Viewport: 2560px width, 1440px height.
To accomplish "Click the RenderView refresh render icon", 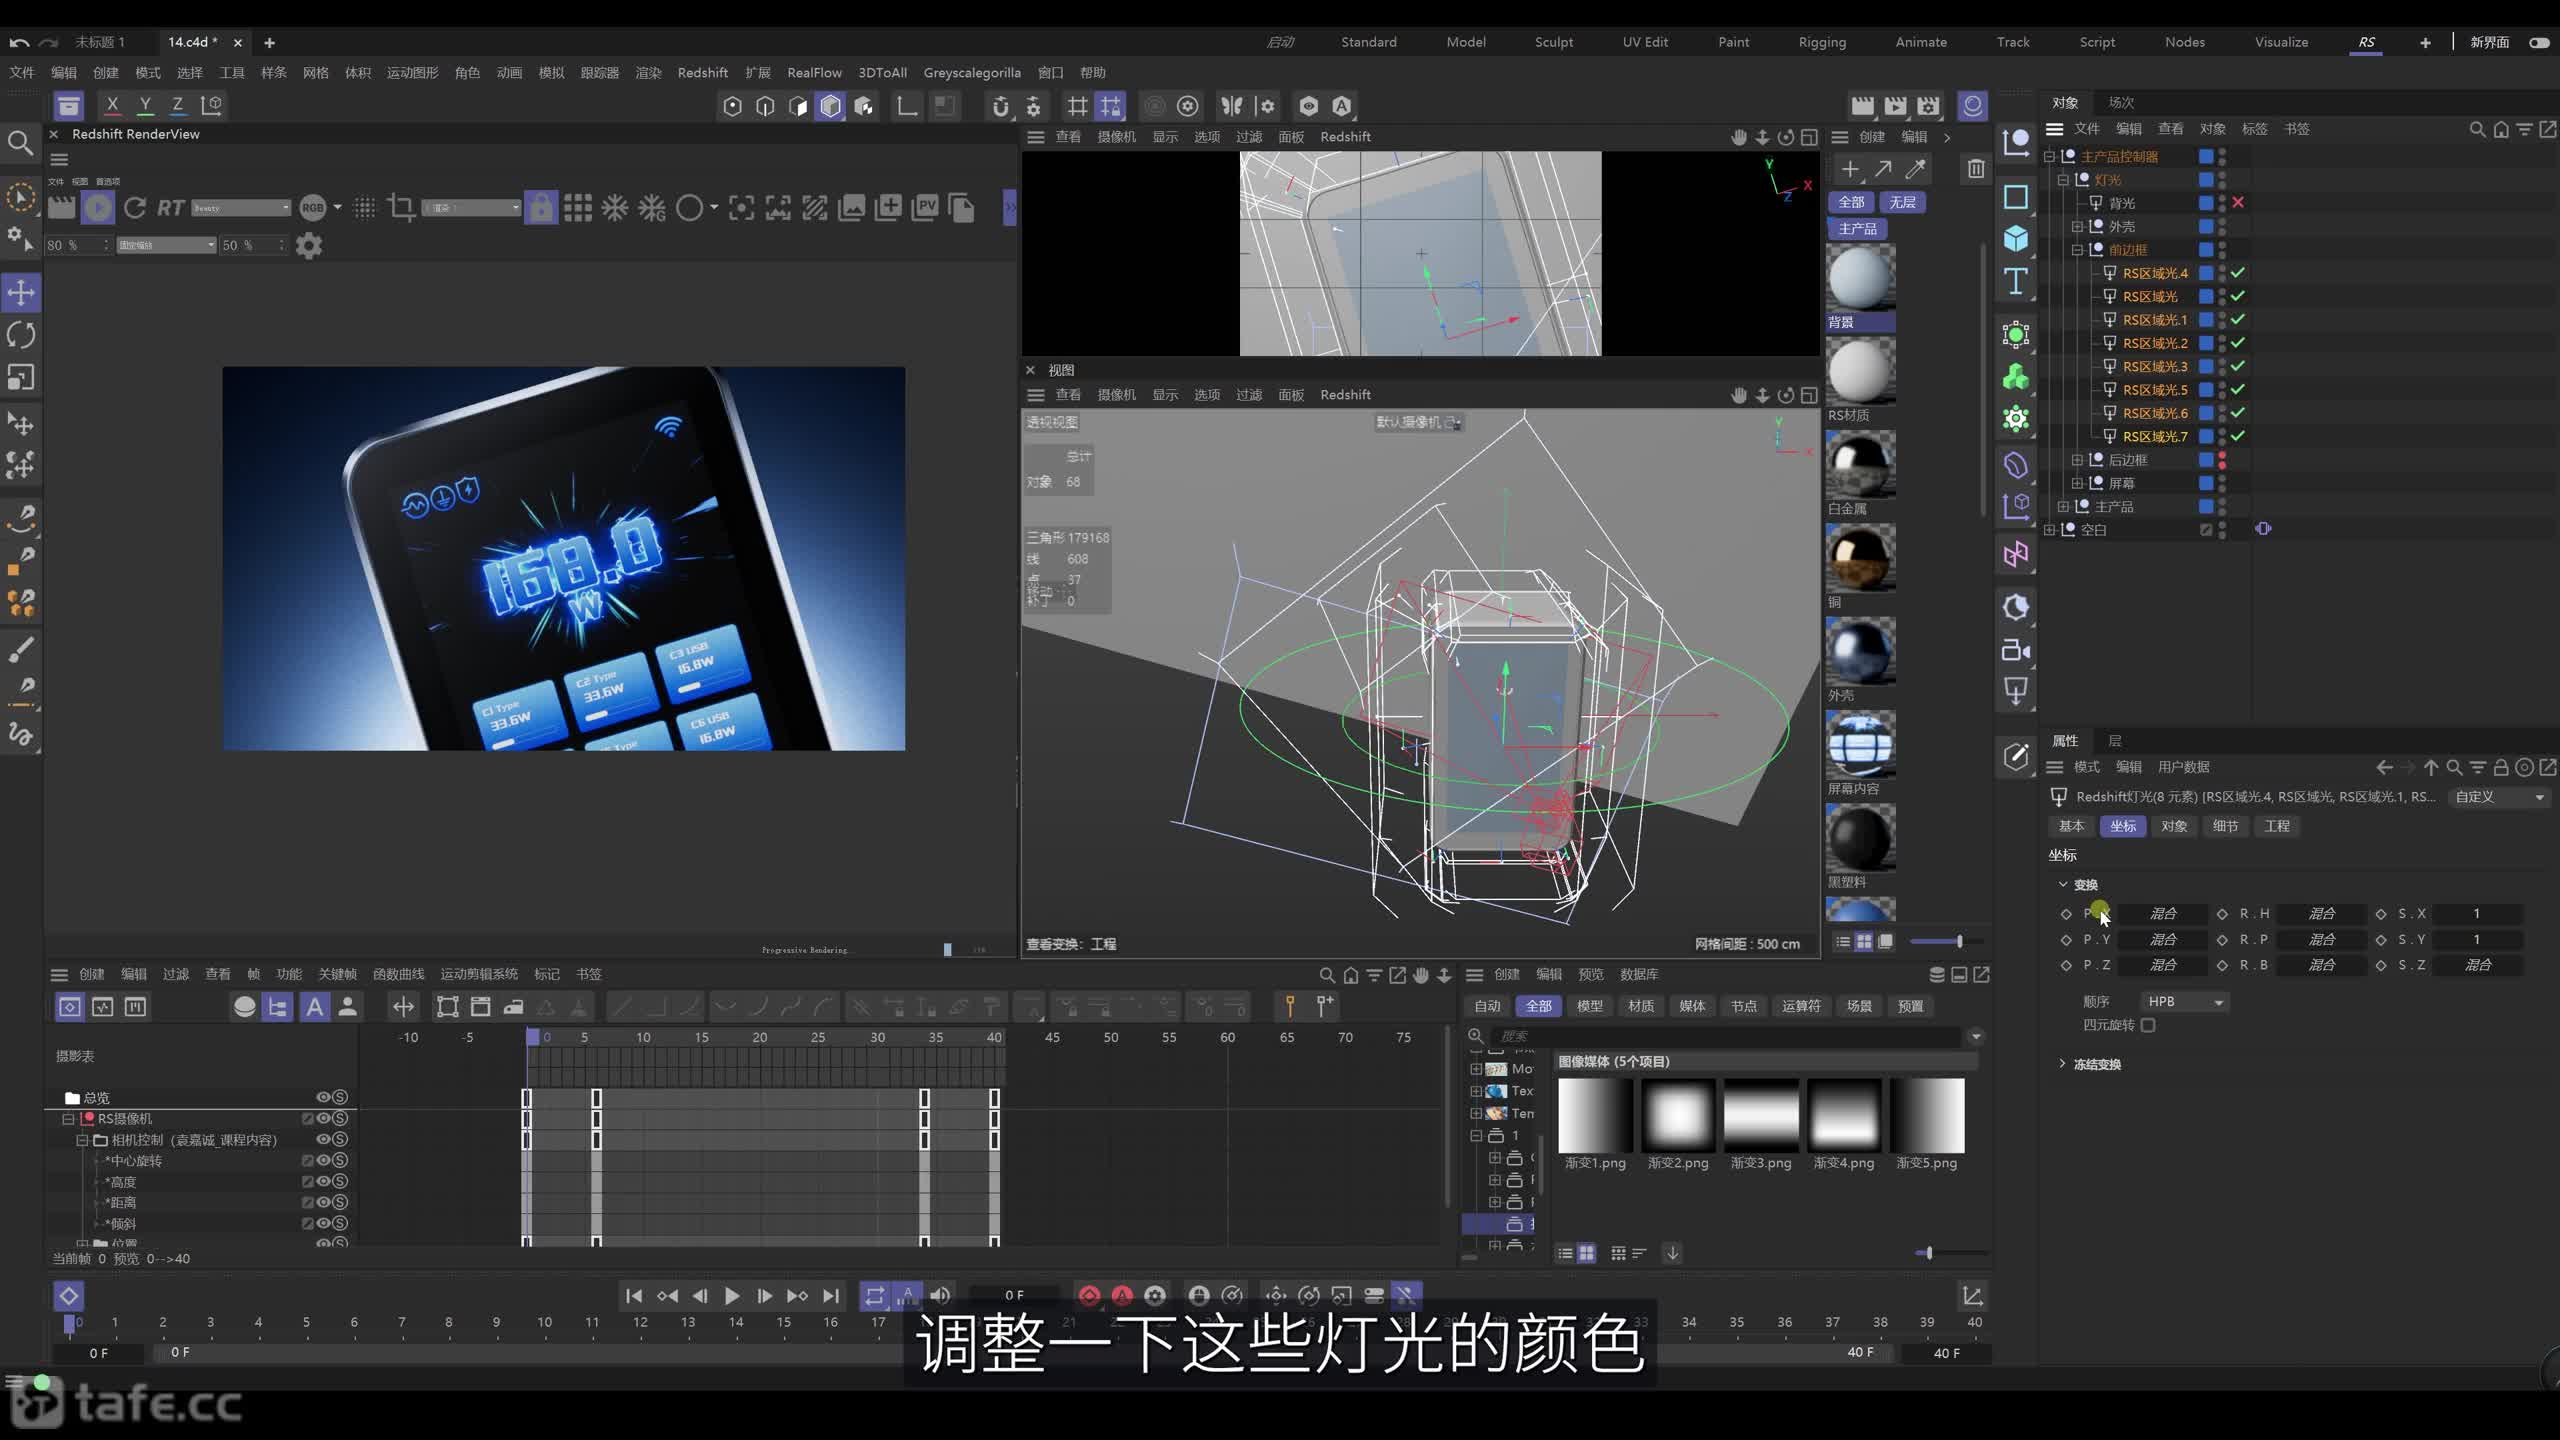I will [135, 207].
